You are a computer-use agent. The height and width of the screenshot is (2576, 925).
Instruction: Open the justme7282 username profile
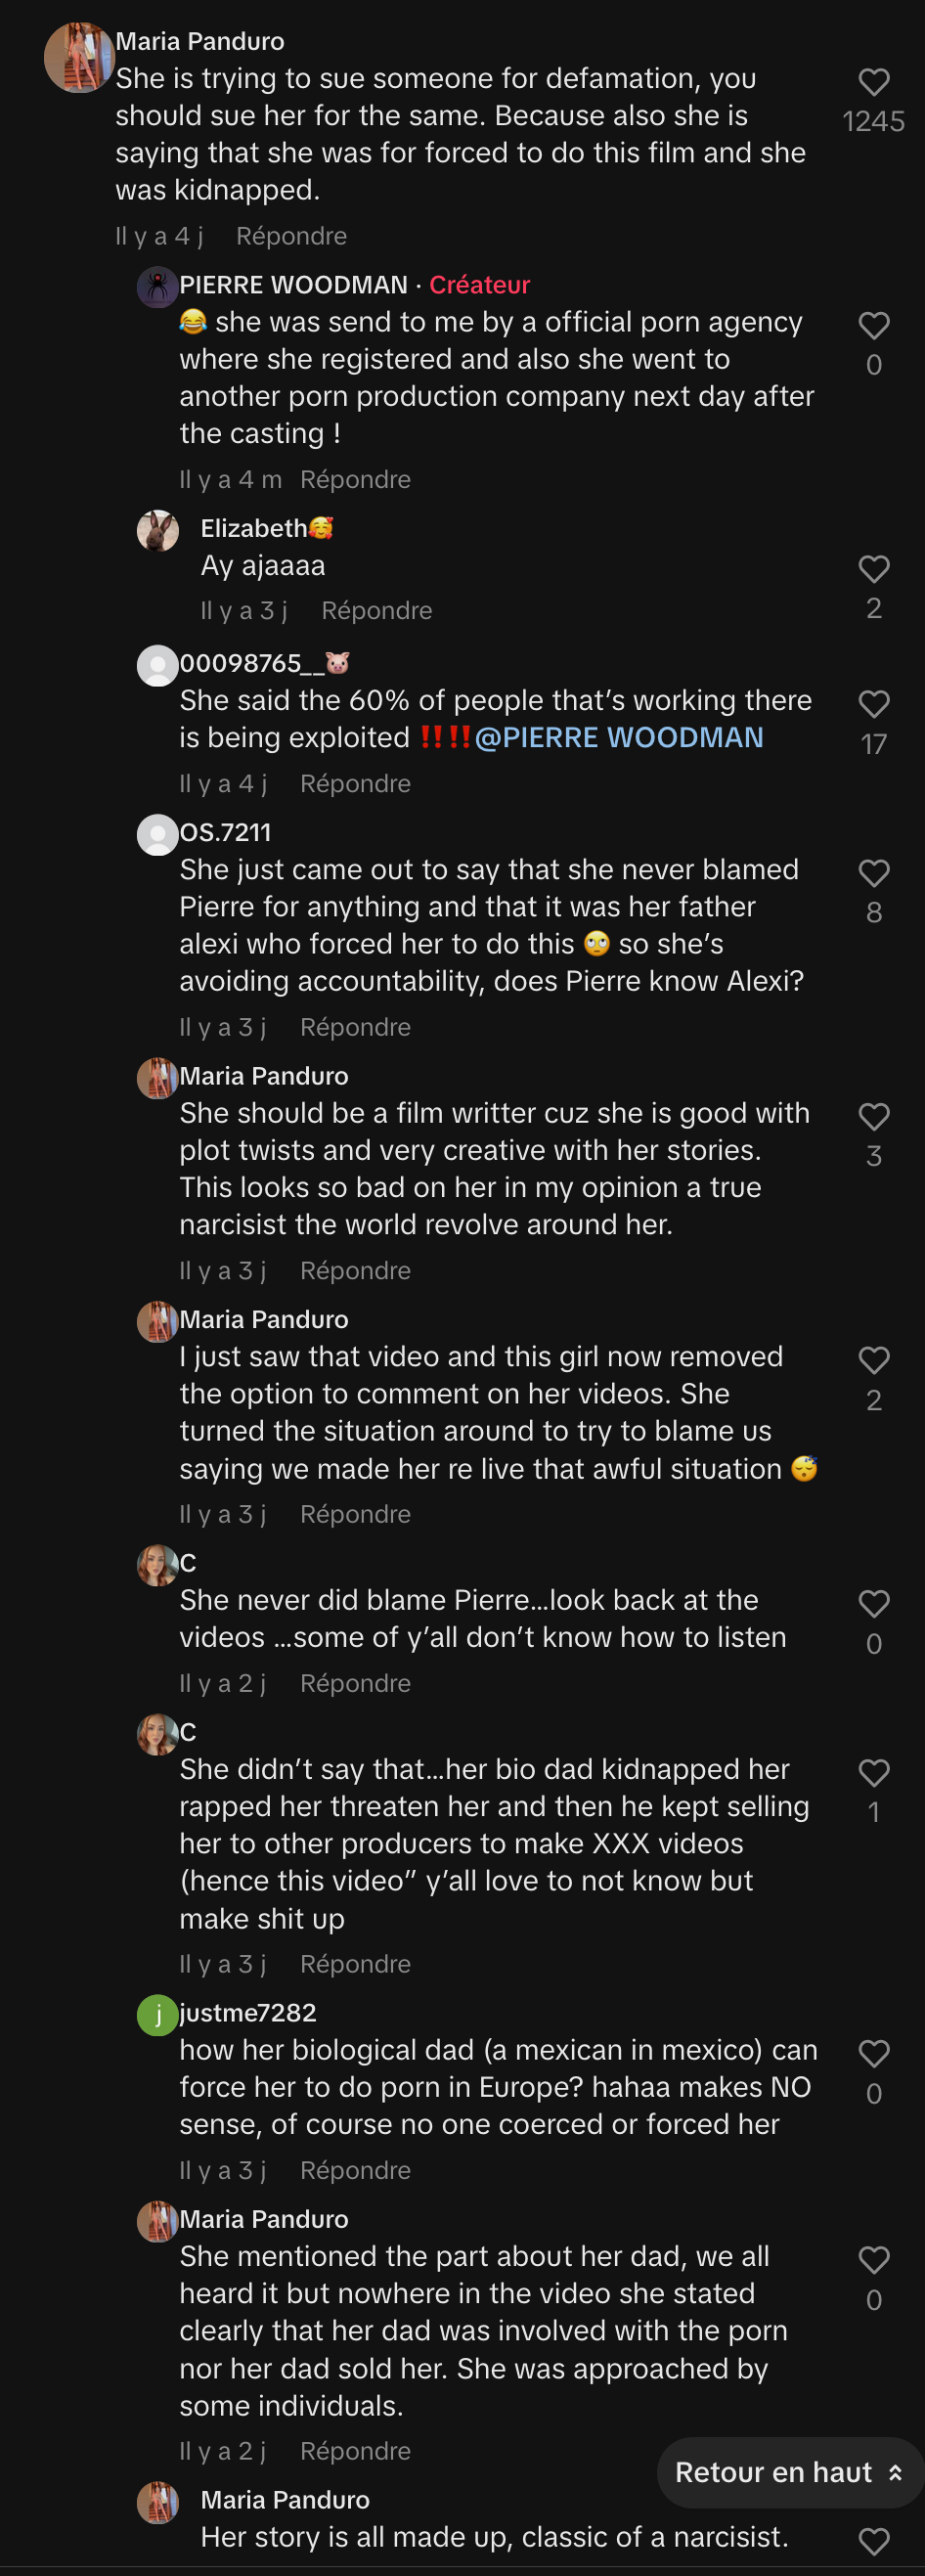point(247,2013)
